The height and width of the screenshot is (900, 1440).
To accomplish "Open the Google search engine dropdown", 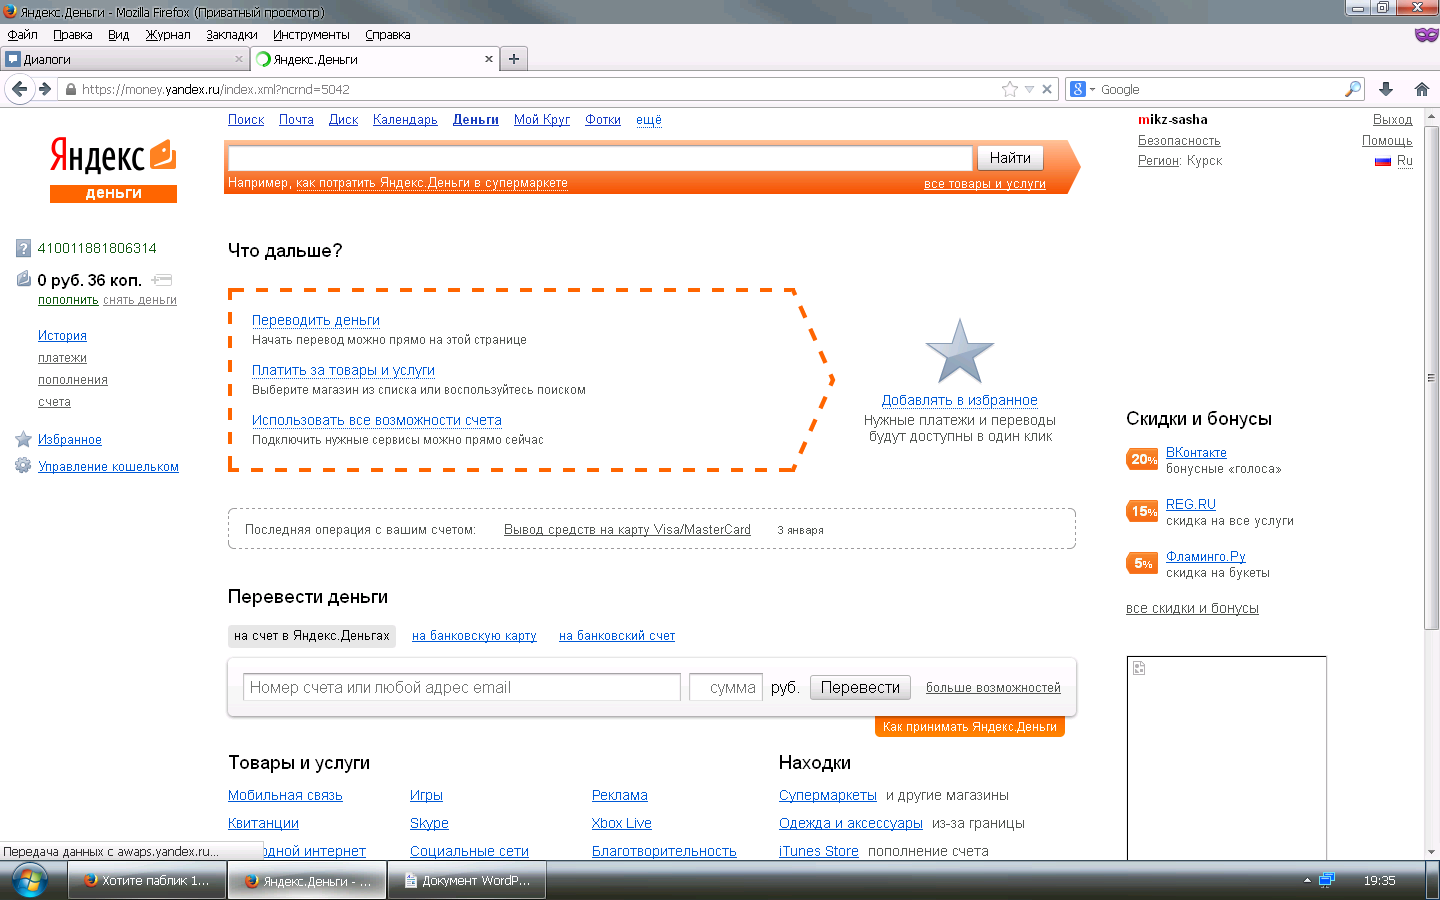I will coord(1082,89).
